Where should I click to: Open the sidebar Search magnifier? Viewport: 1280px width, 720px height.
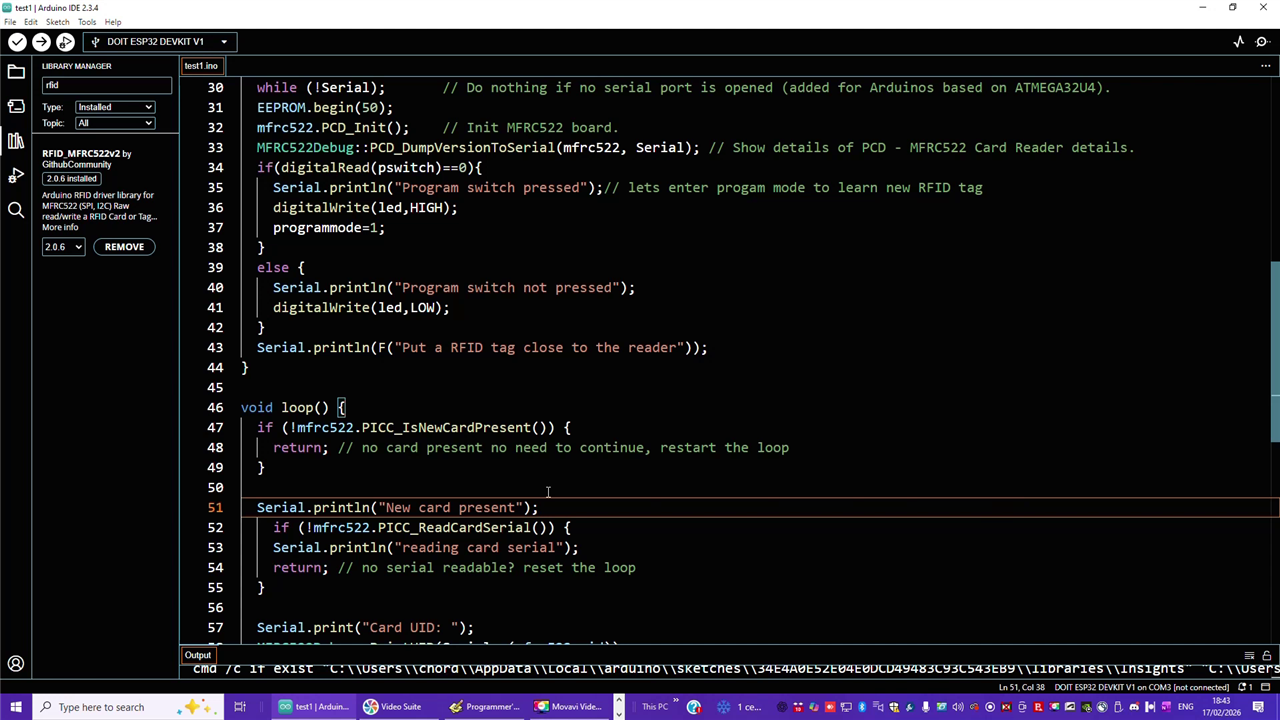[16, 210]
